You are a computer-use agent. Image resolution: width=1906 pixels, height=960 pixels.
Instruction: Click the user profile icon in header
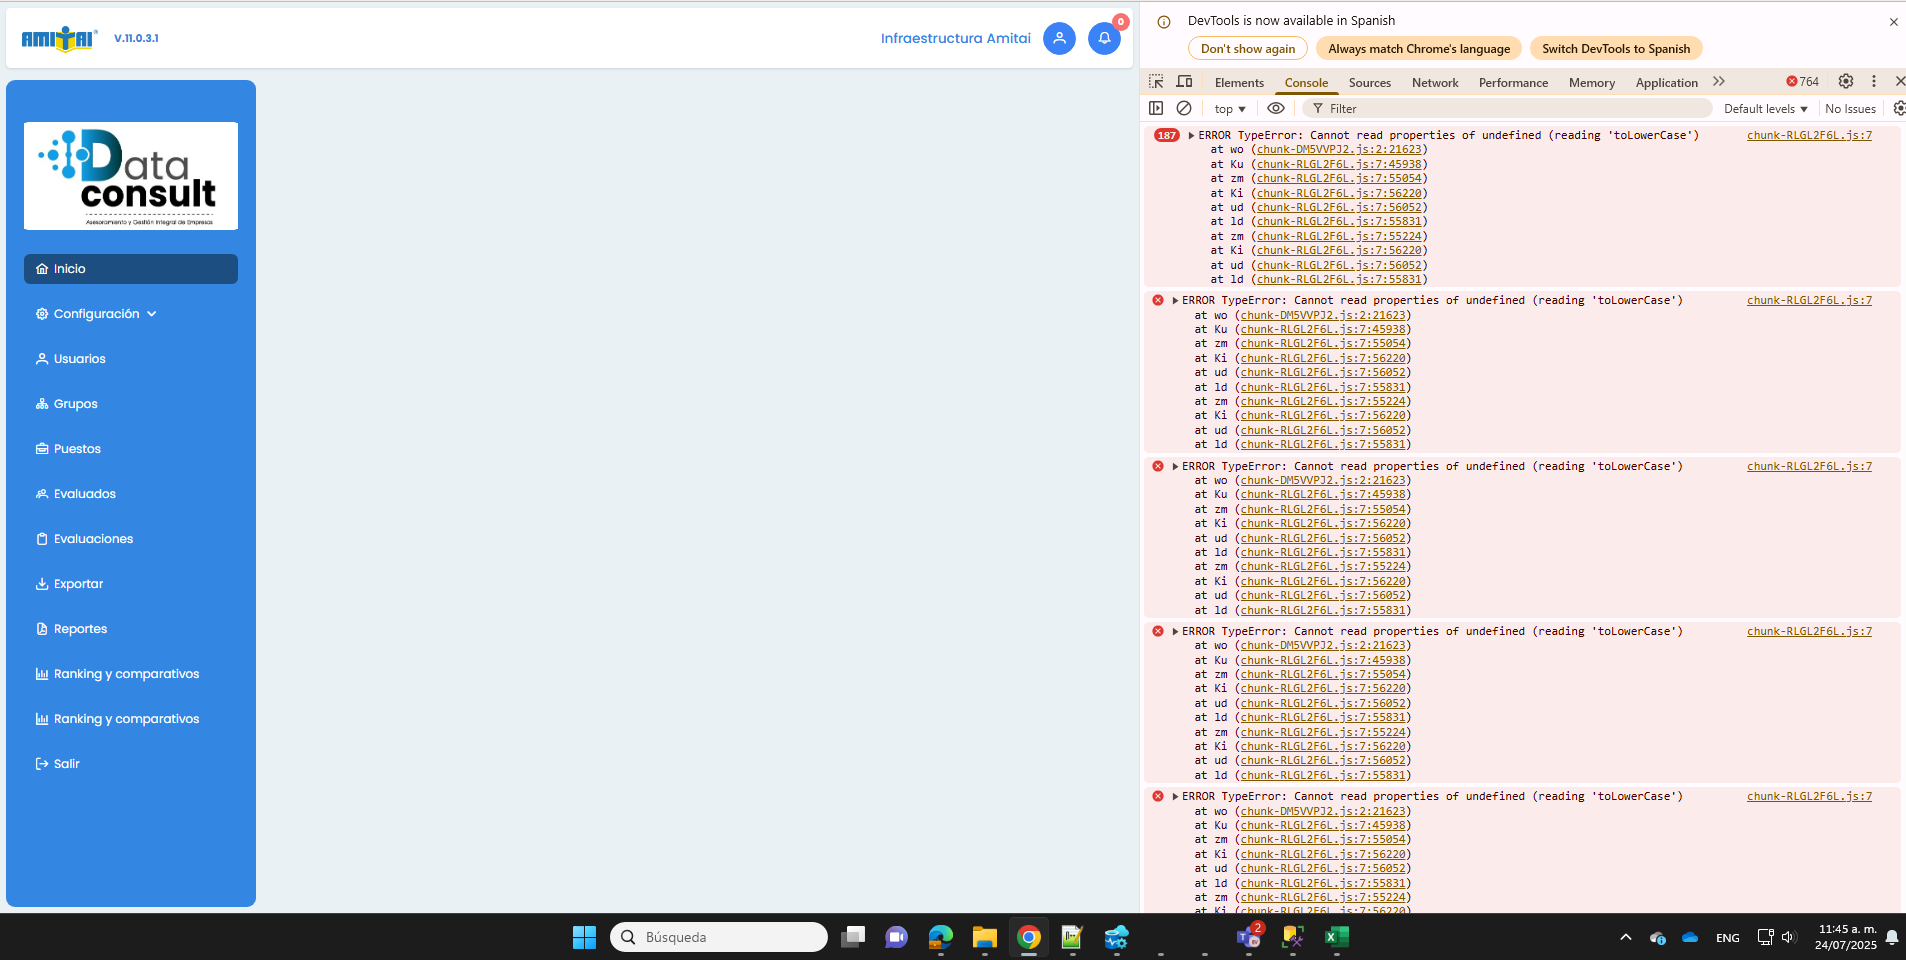pos(1059,38)
